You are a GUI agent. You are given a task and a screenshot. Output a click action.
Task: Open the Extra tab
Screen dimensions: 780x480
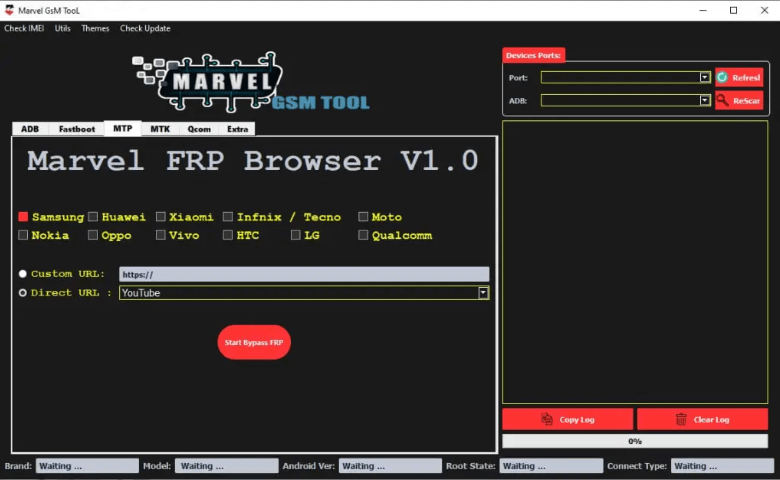click(x=237, y=129)
